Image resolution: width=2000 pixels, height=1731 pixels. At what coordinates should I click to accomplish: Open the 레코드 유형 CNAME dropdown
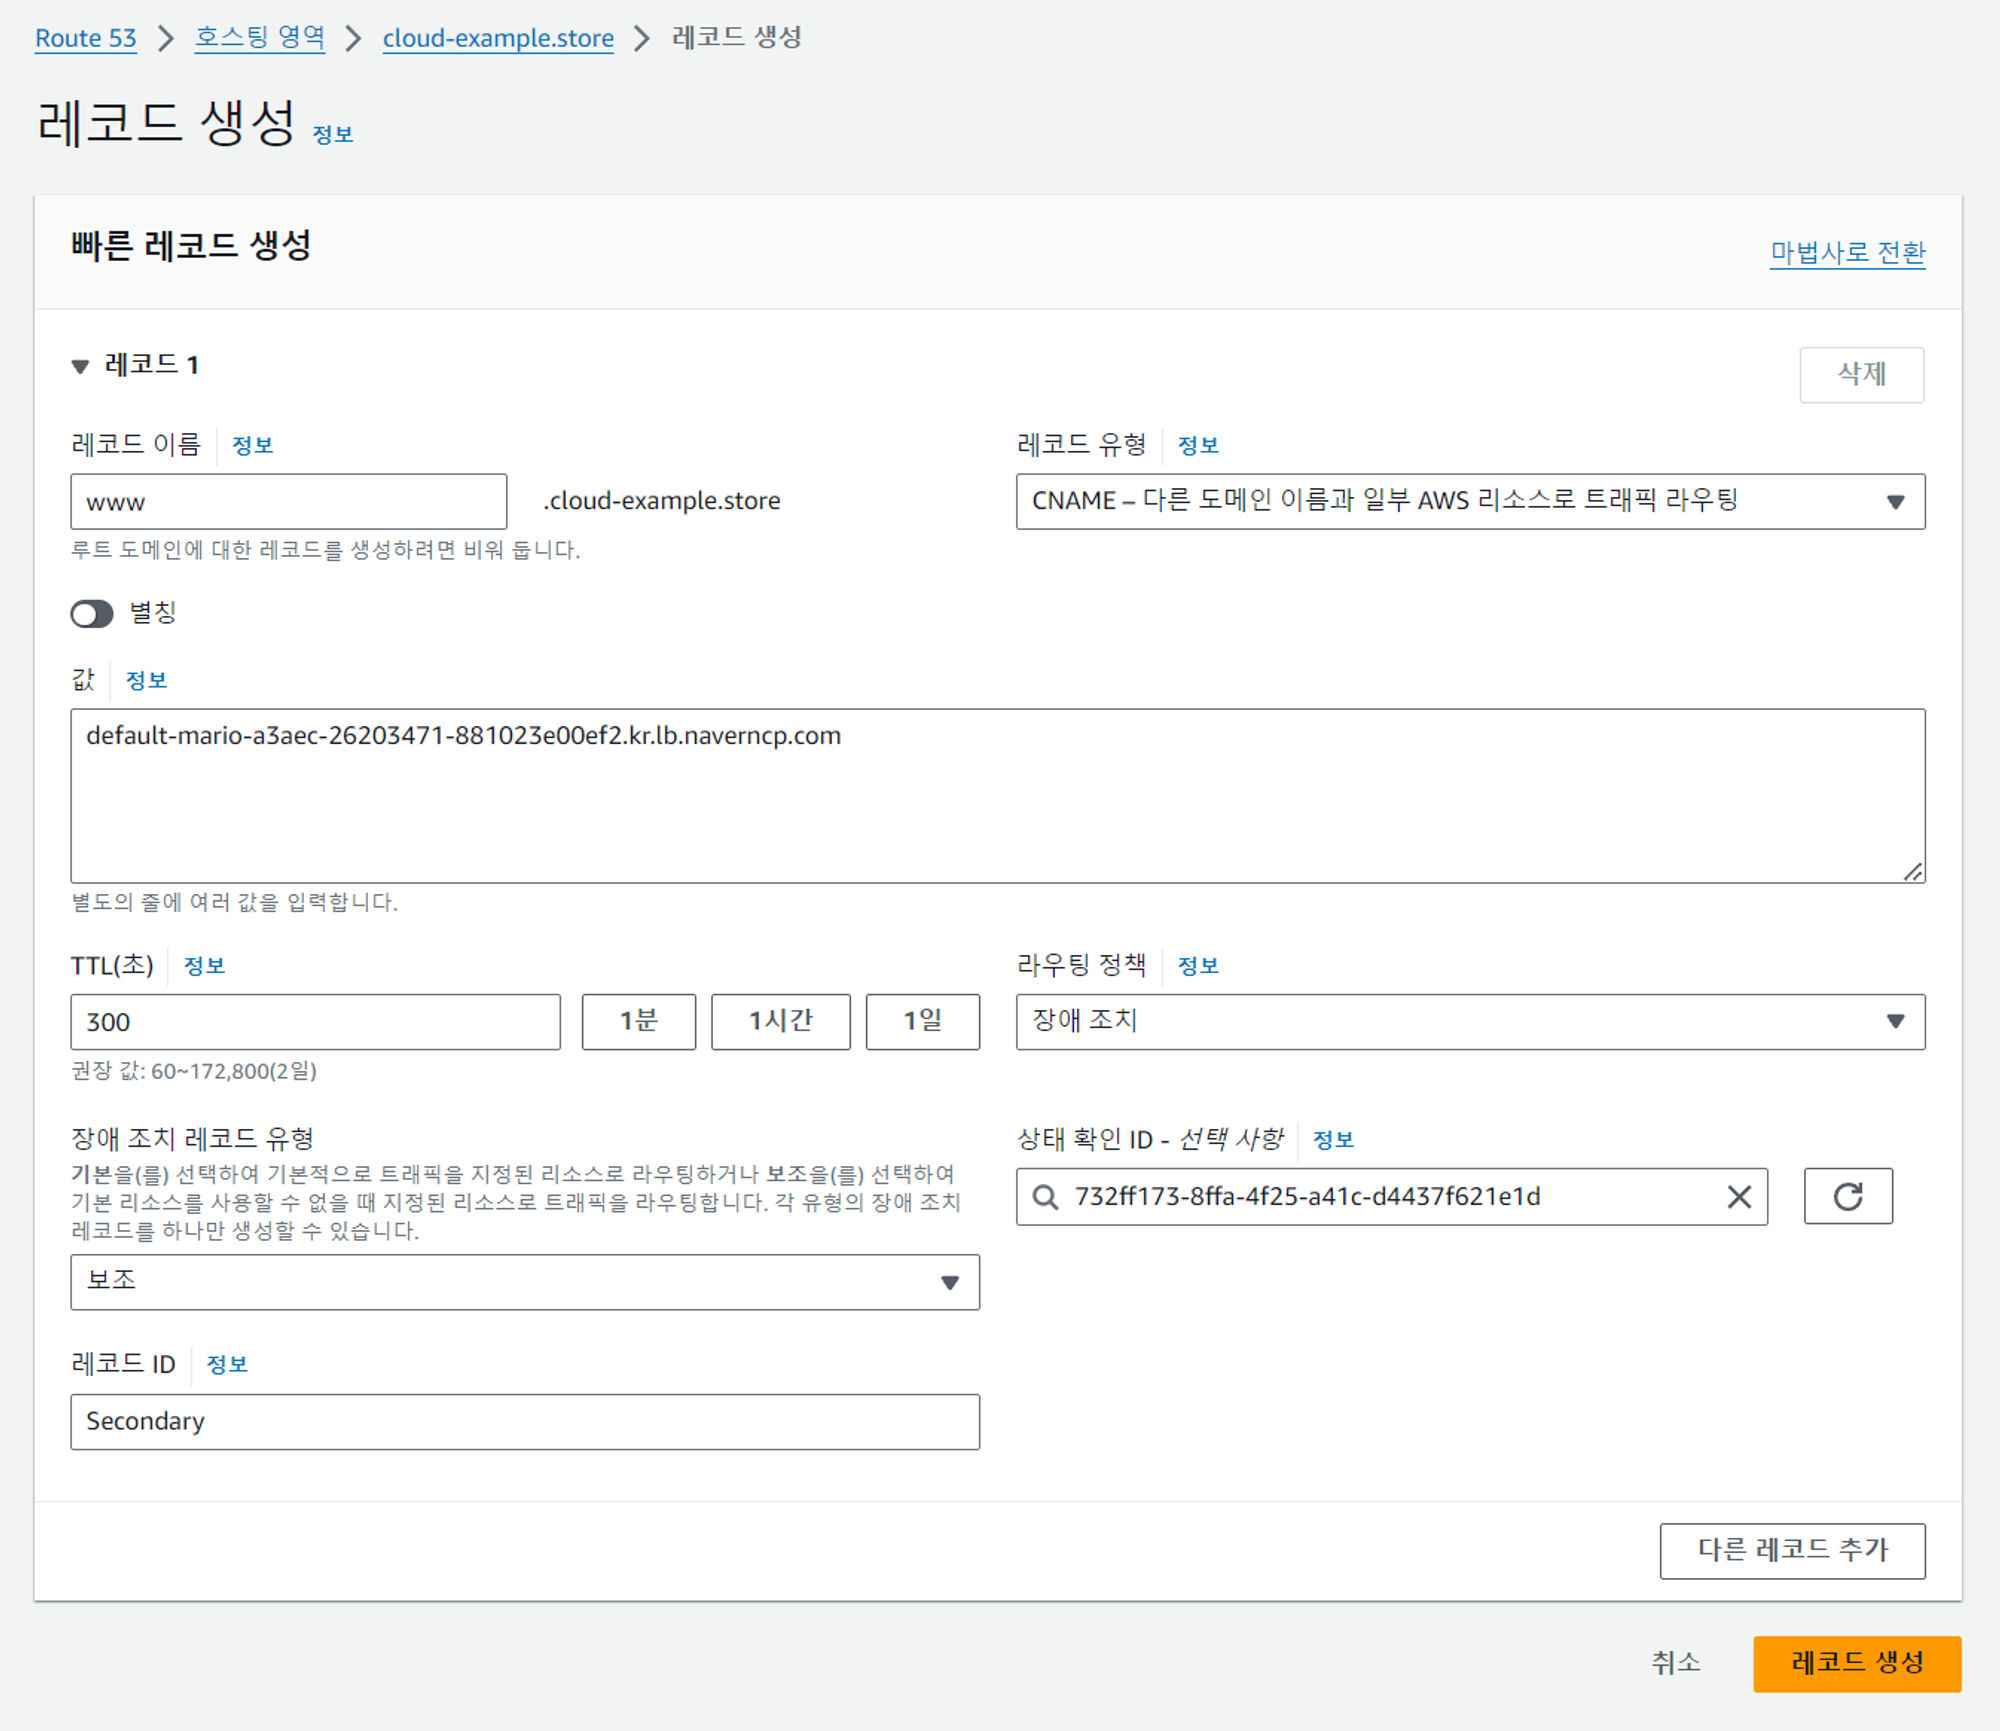1470,501
